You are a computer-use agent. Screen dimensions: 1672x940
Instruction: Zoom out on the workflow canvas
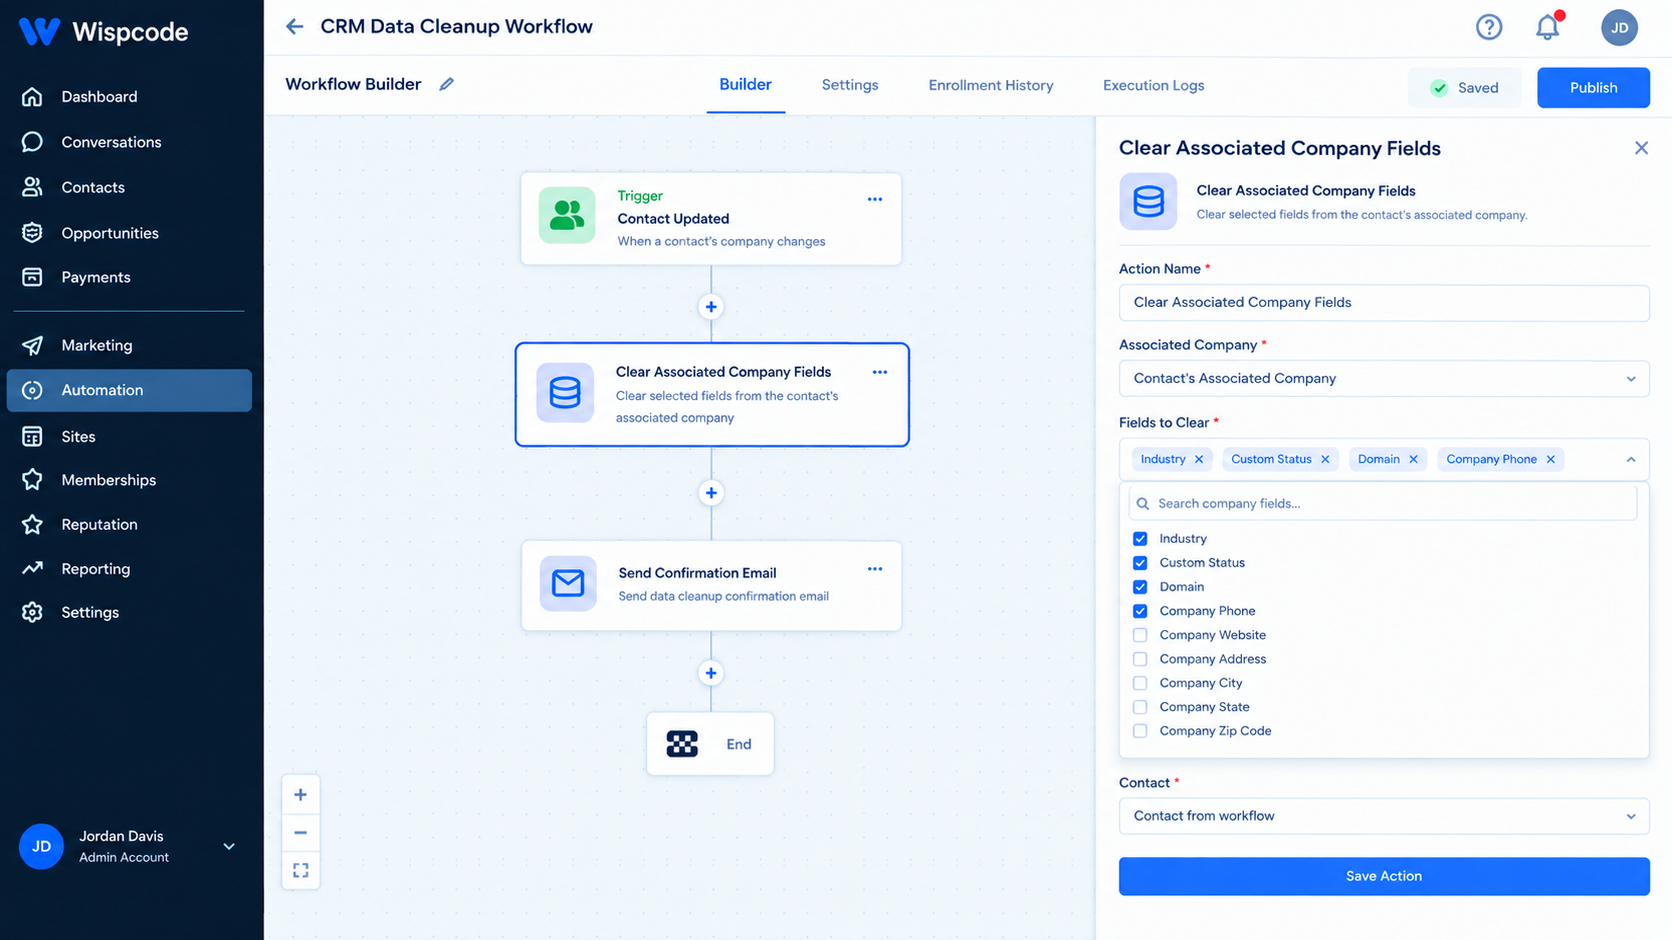point(300,832)
